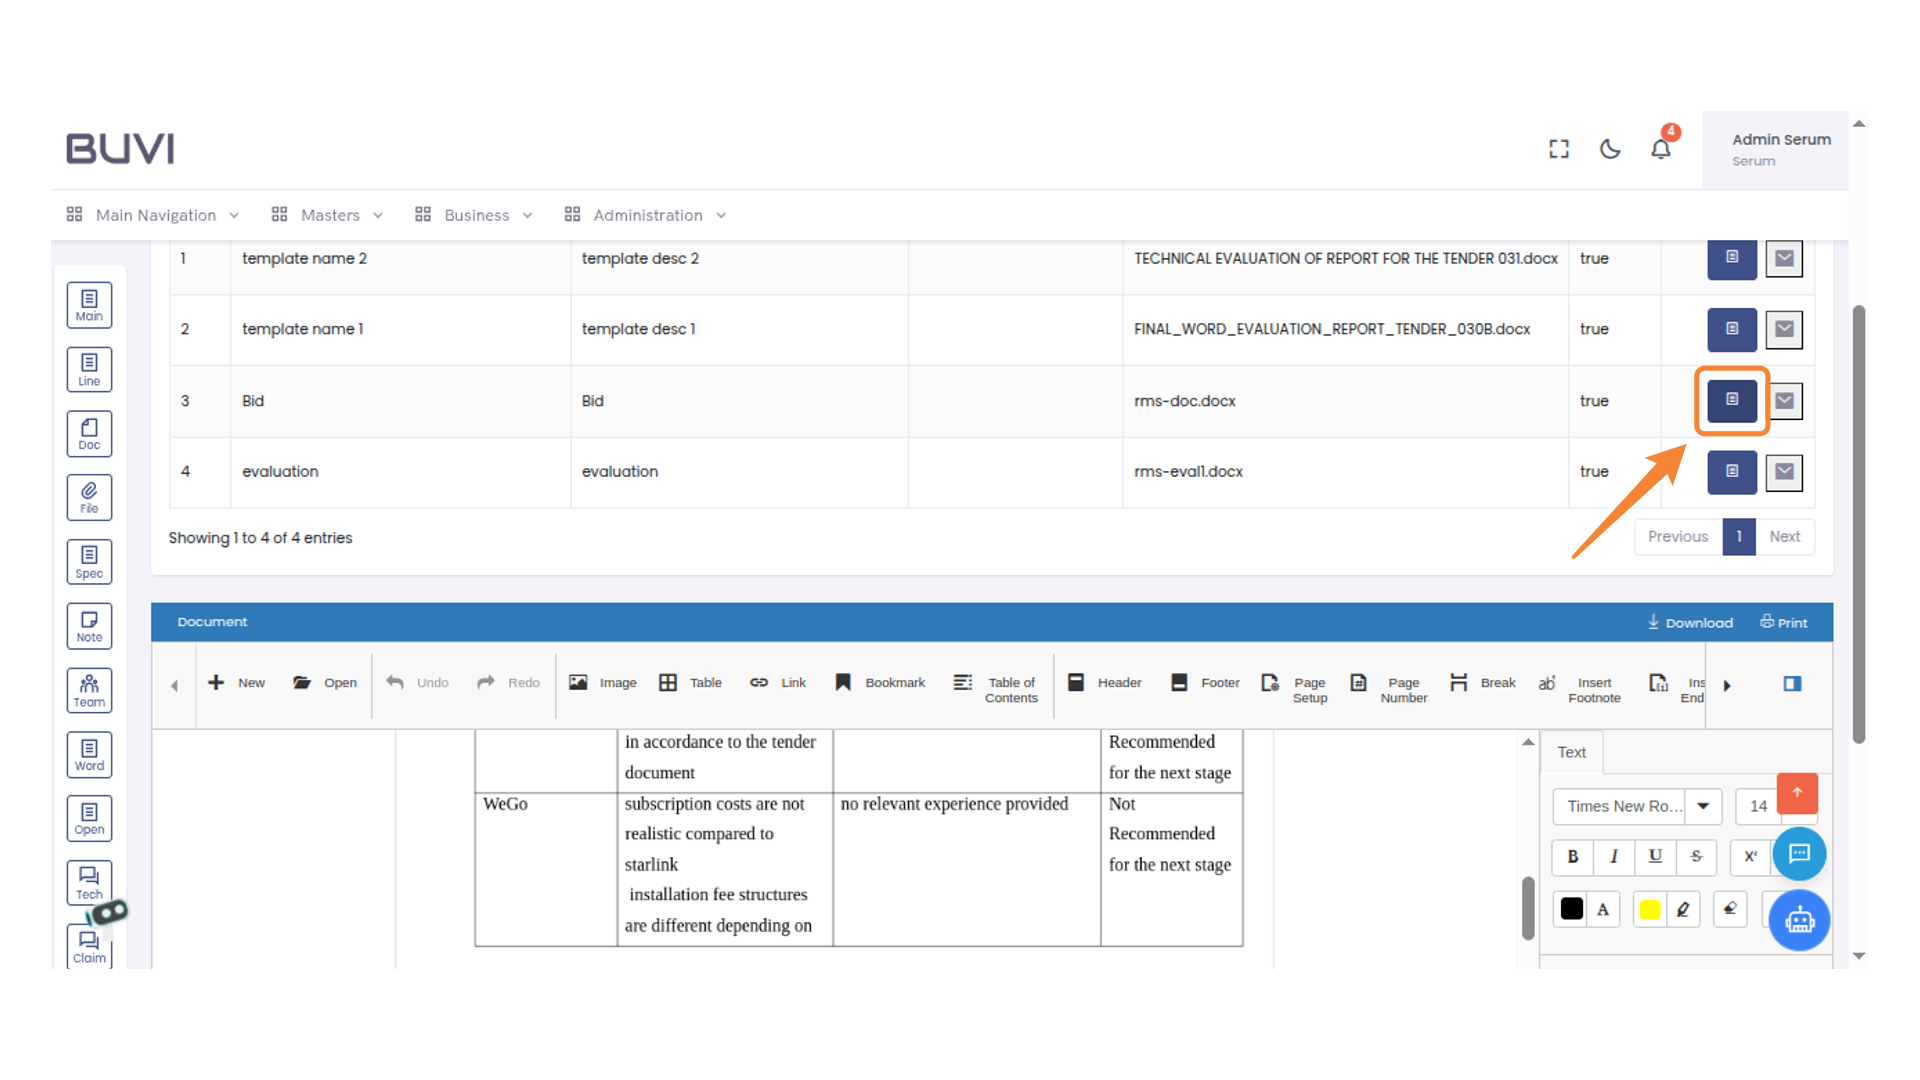Click the Download button
Screen dimensions: 1920x1080
point(1690,622)
